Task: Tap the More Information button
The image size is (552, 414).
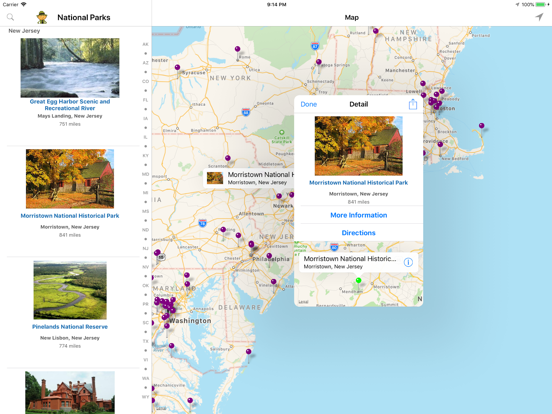Action: point(358,215)
